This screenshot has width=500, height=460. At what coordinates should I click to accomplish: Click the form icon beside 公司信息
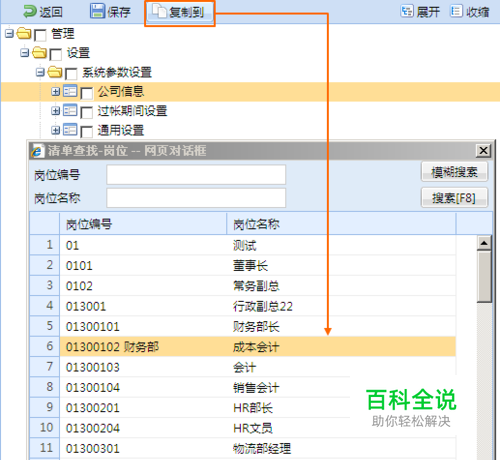point(70,91)
